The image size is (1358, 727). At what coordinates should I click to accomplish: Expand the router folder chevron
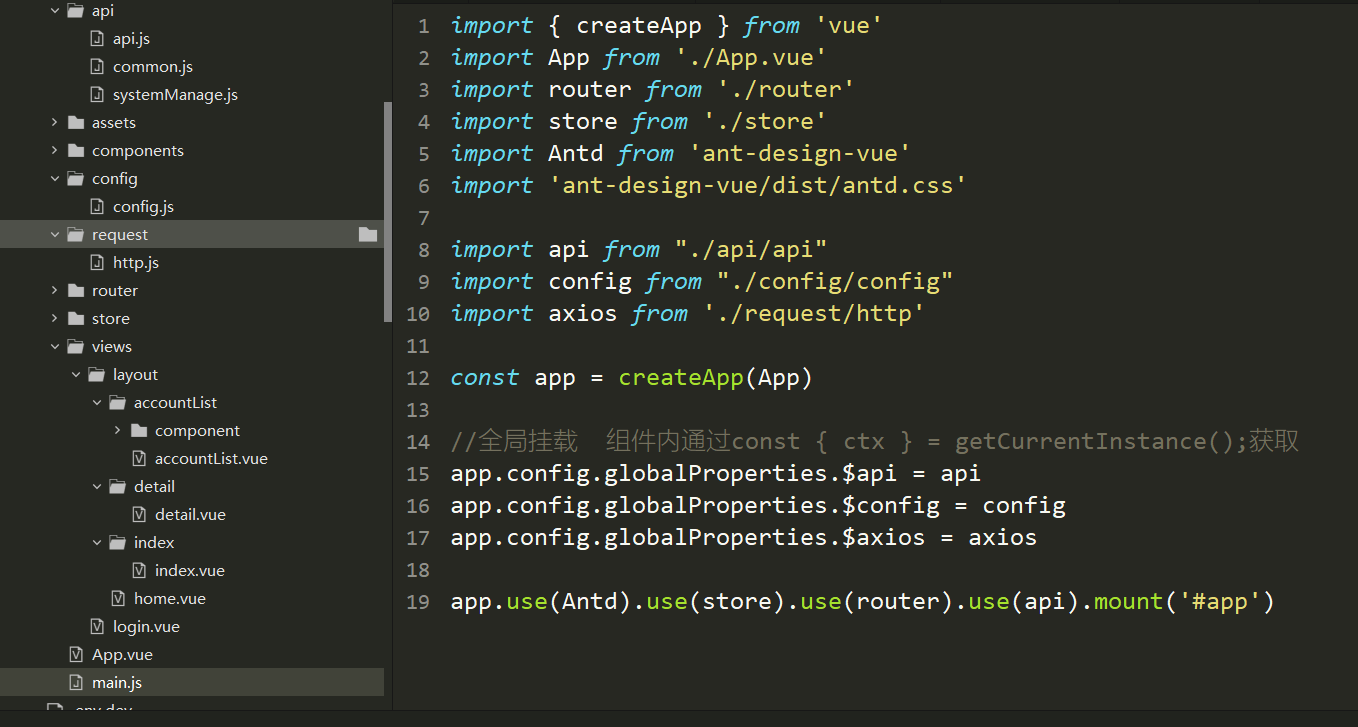[x=55, y=291]
